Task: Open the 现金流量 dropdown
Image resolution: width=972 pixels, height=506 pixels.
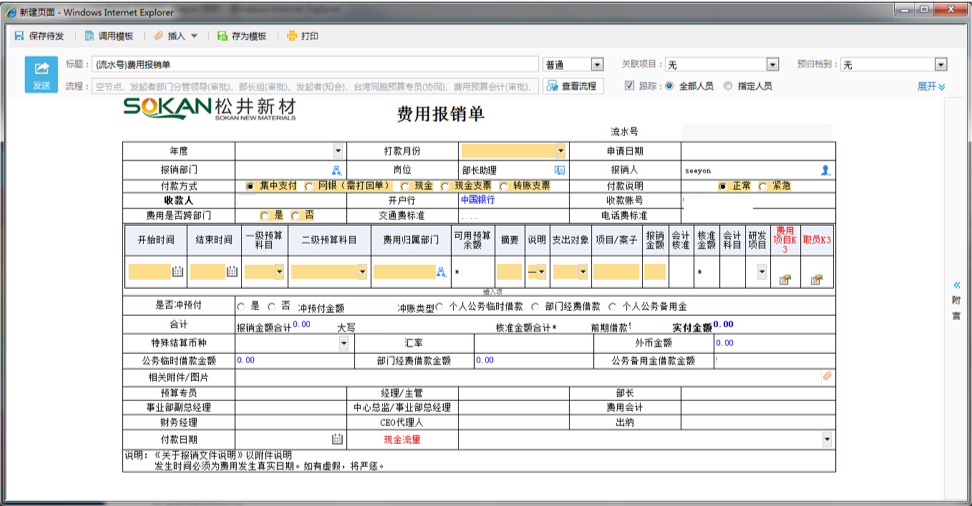Action: pyautogui.click(x=827, y=439)
